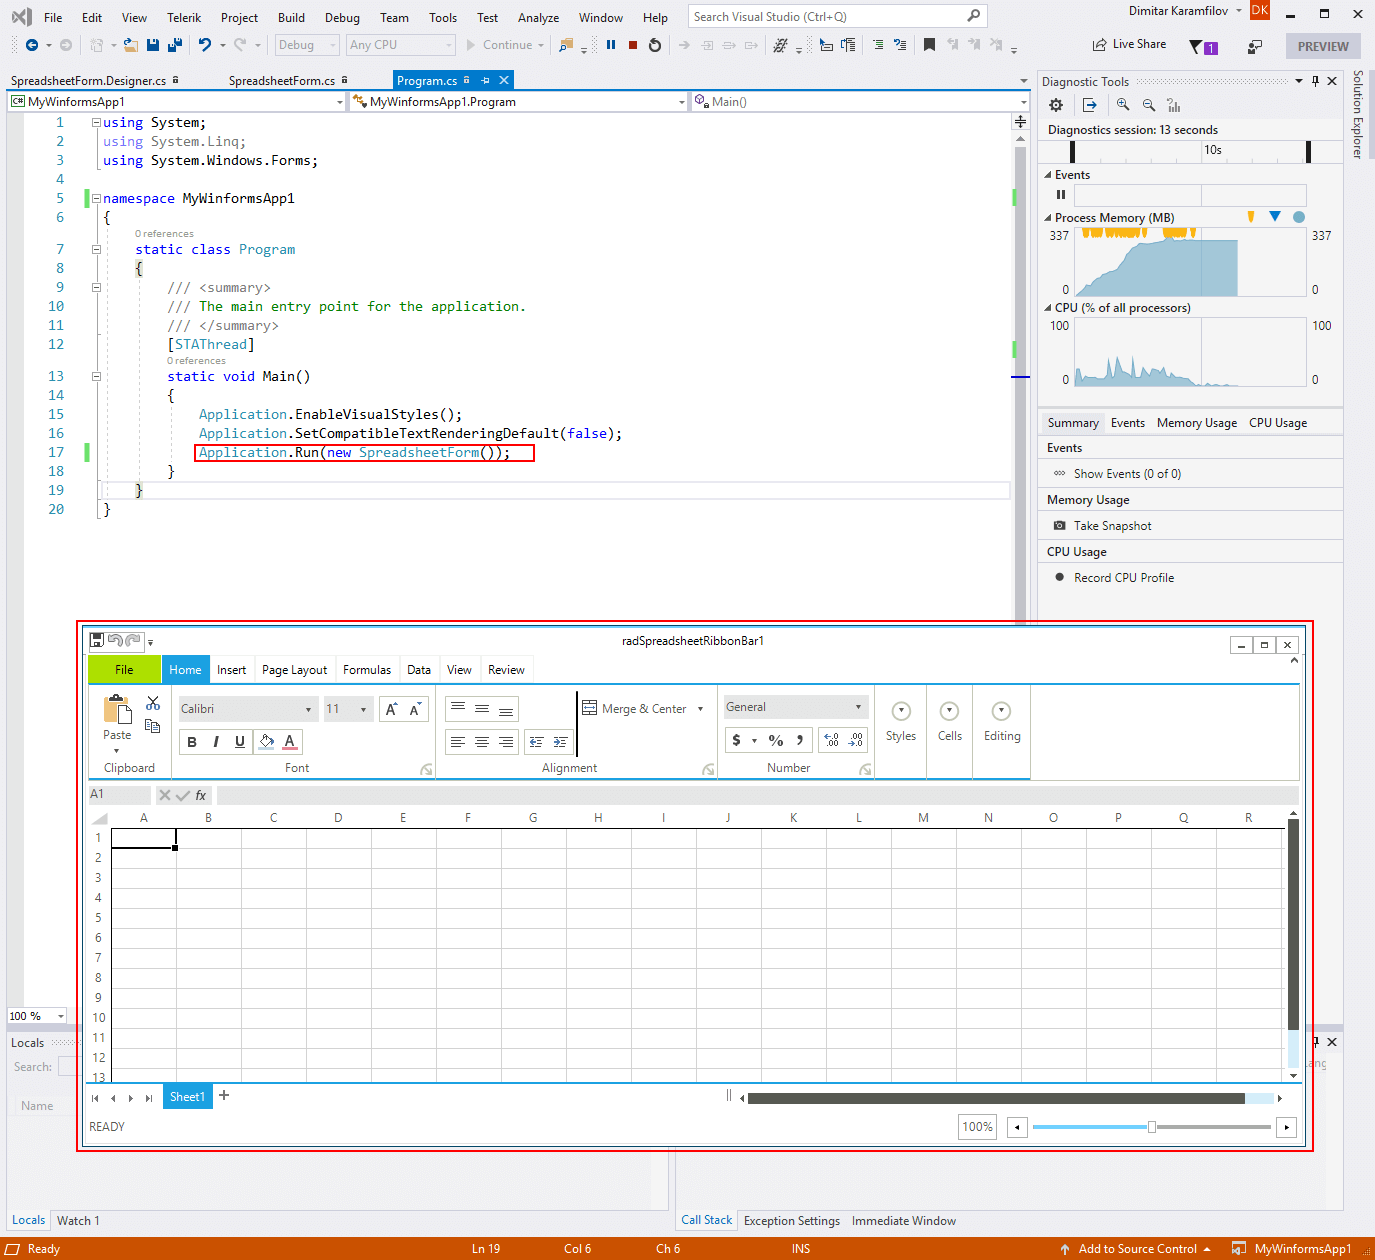
Task: Click the Font Color 'A' icon
Action: pyautogui.click(x=290, y=741)
